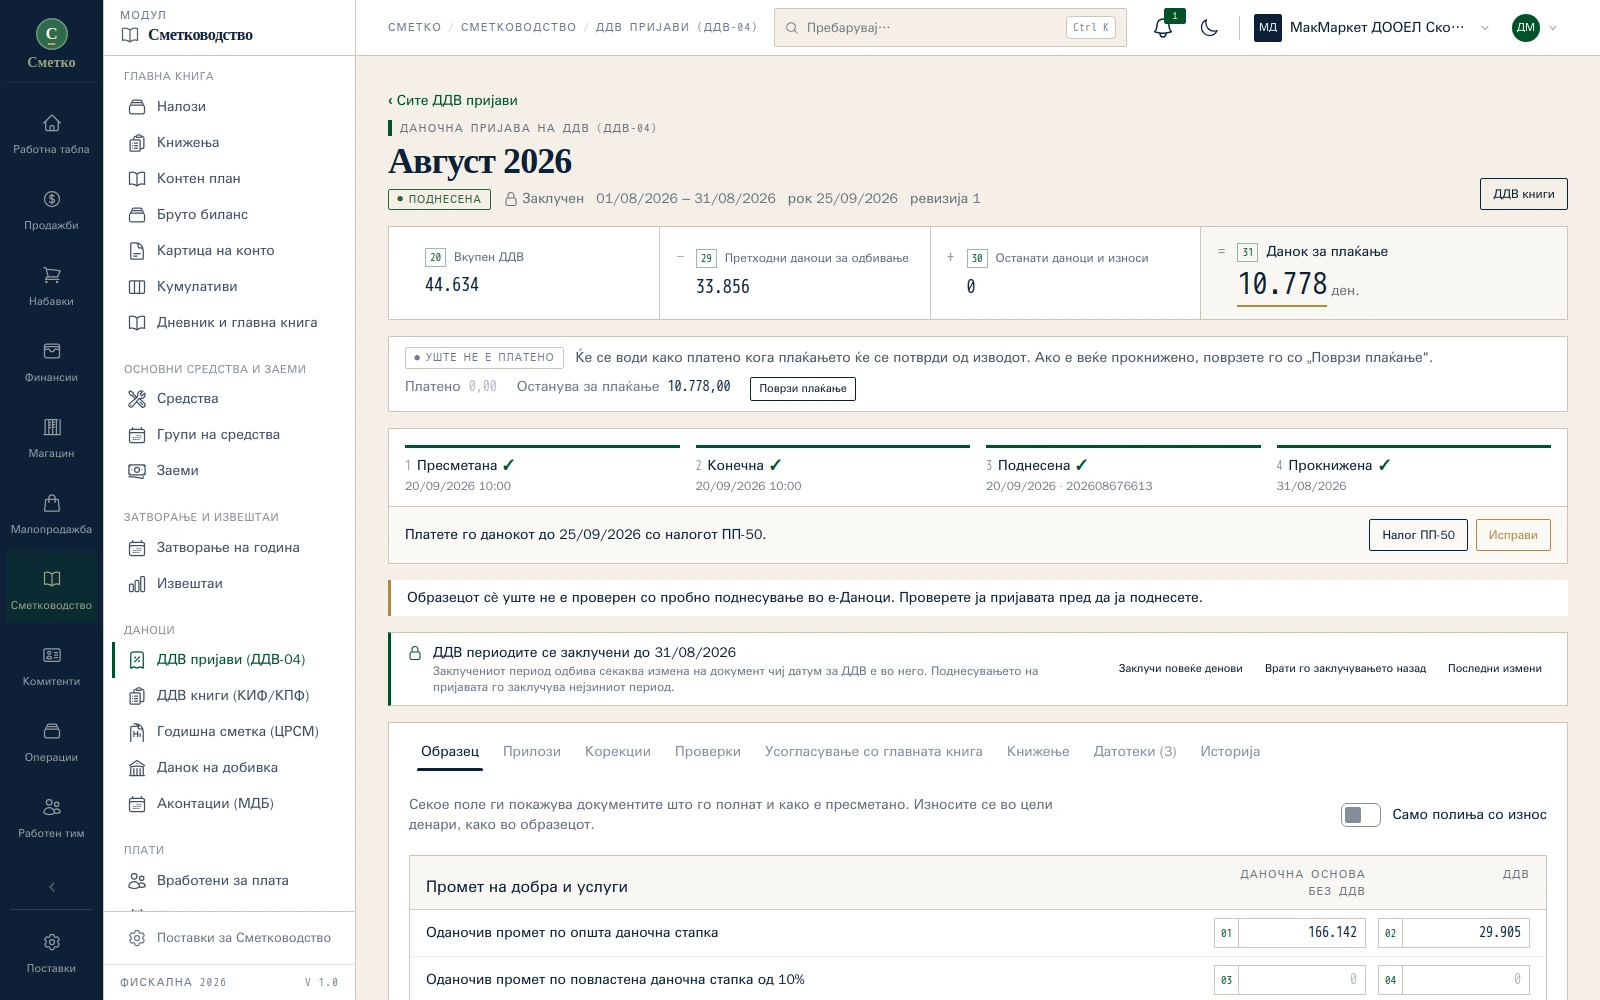This screenshot has width=1600, height=1000.
Task: Open Поставки за Сметководство in sidebar footer
Action: [x=230, y=938]
